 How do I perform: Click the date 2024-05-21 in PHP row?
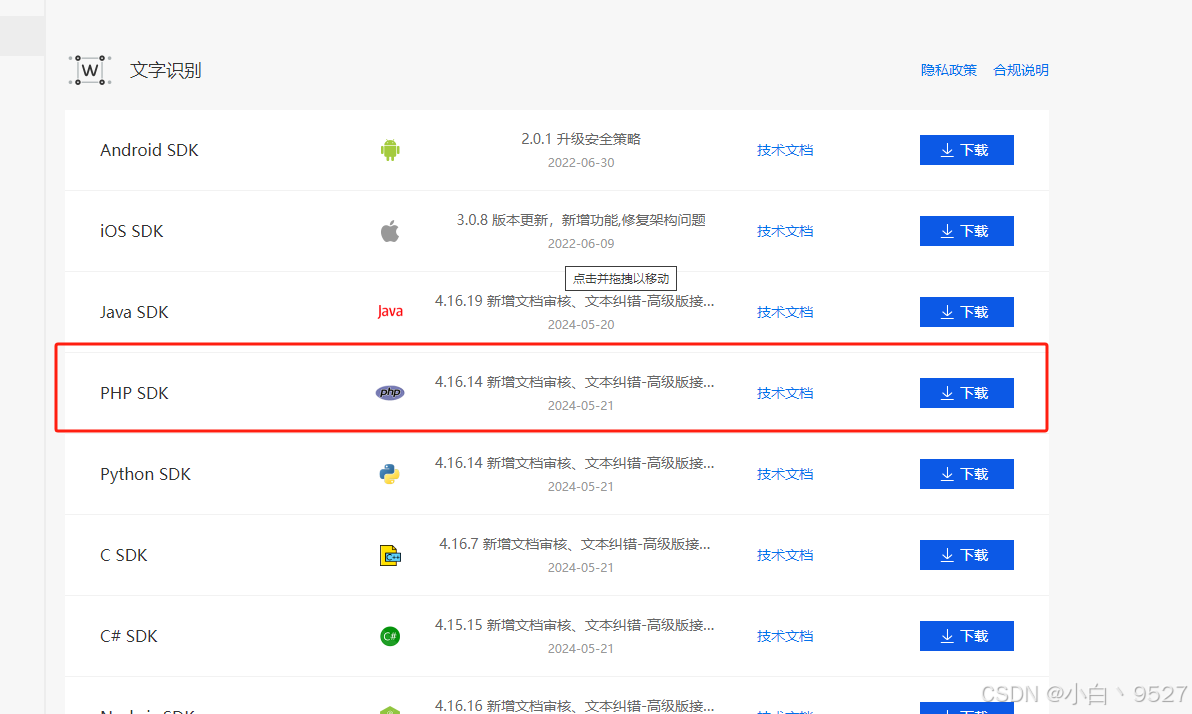[x=581, y=405]
